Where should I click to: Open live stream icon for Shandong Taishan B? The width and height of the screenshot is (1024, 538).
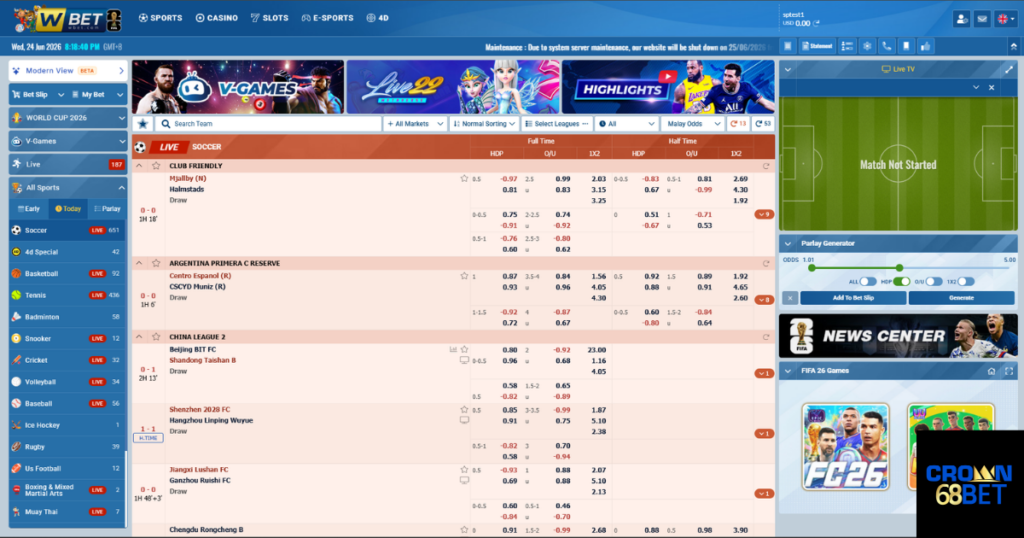[464, 360]
